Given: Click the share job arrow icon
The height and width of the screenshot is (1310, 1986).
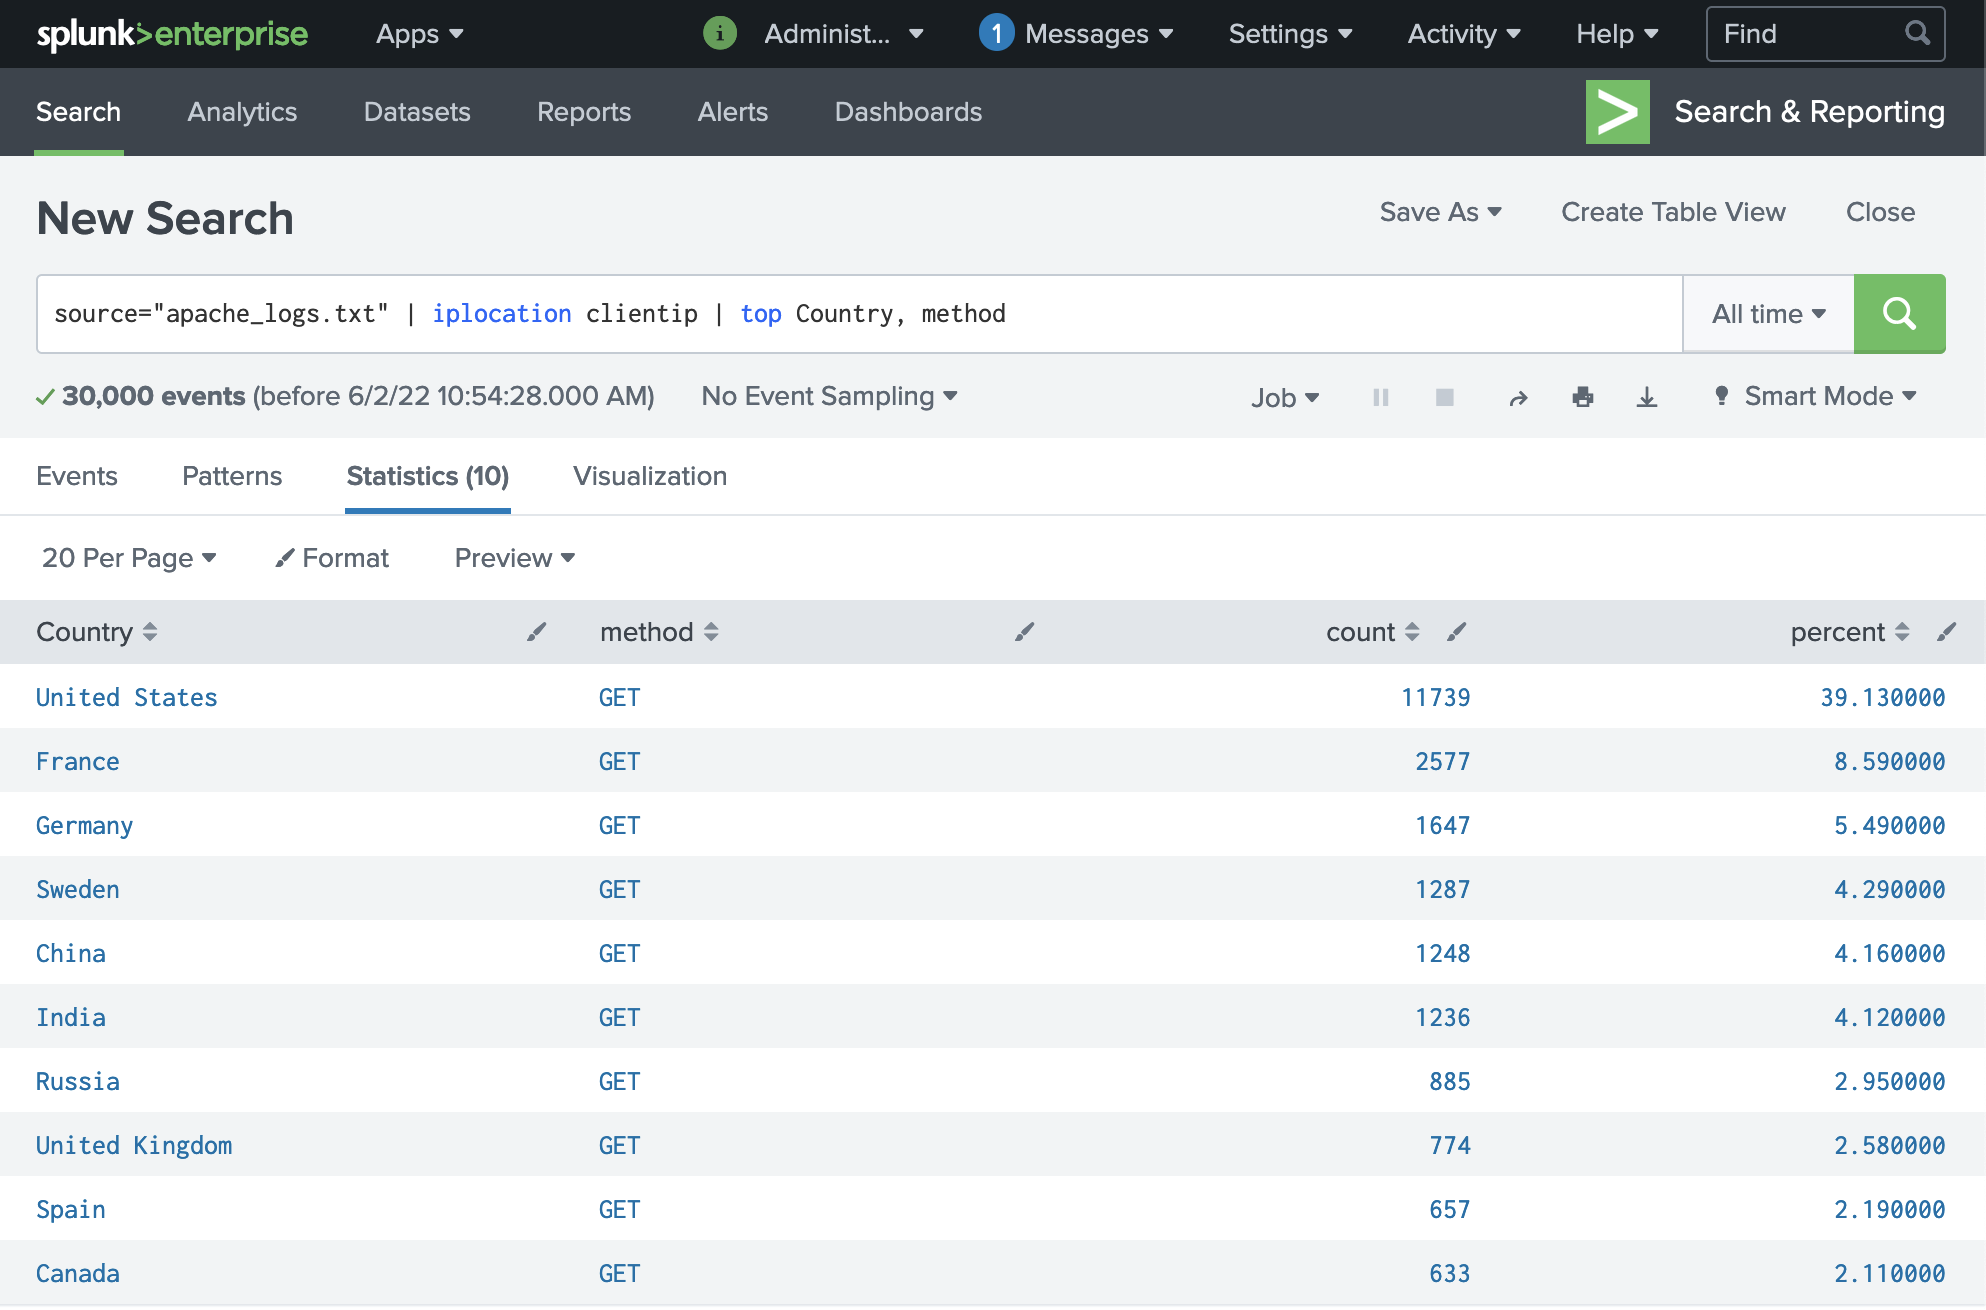Looking at the screenshot, I should tap(1517, 398).
